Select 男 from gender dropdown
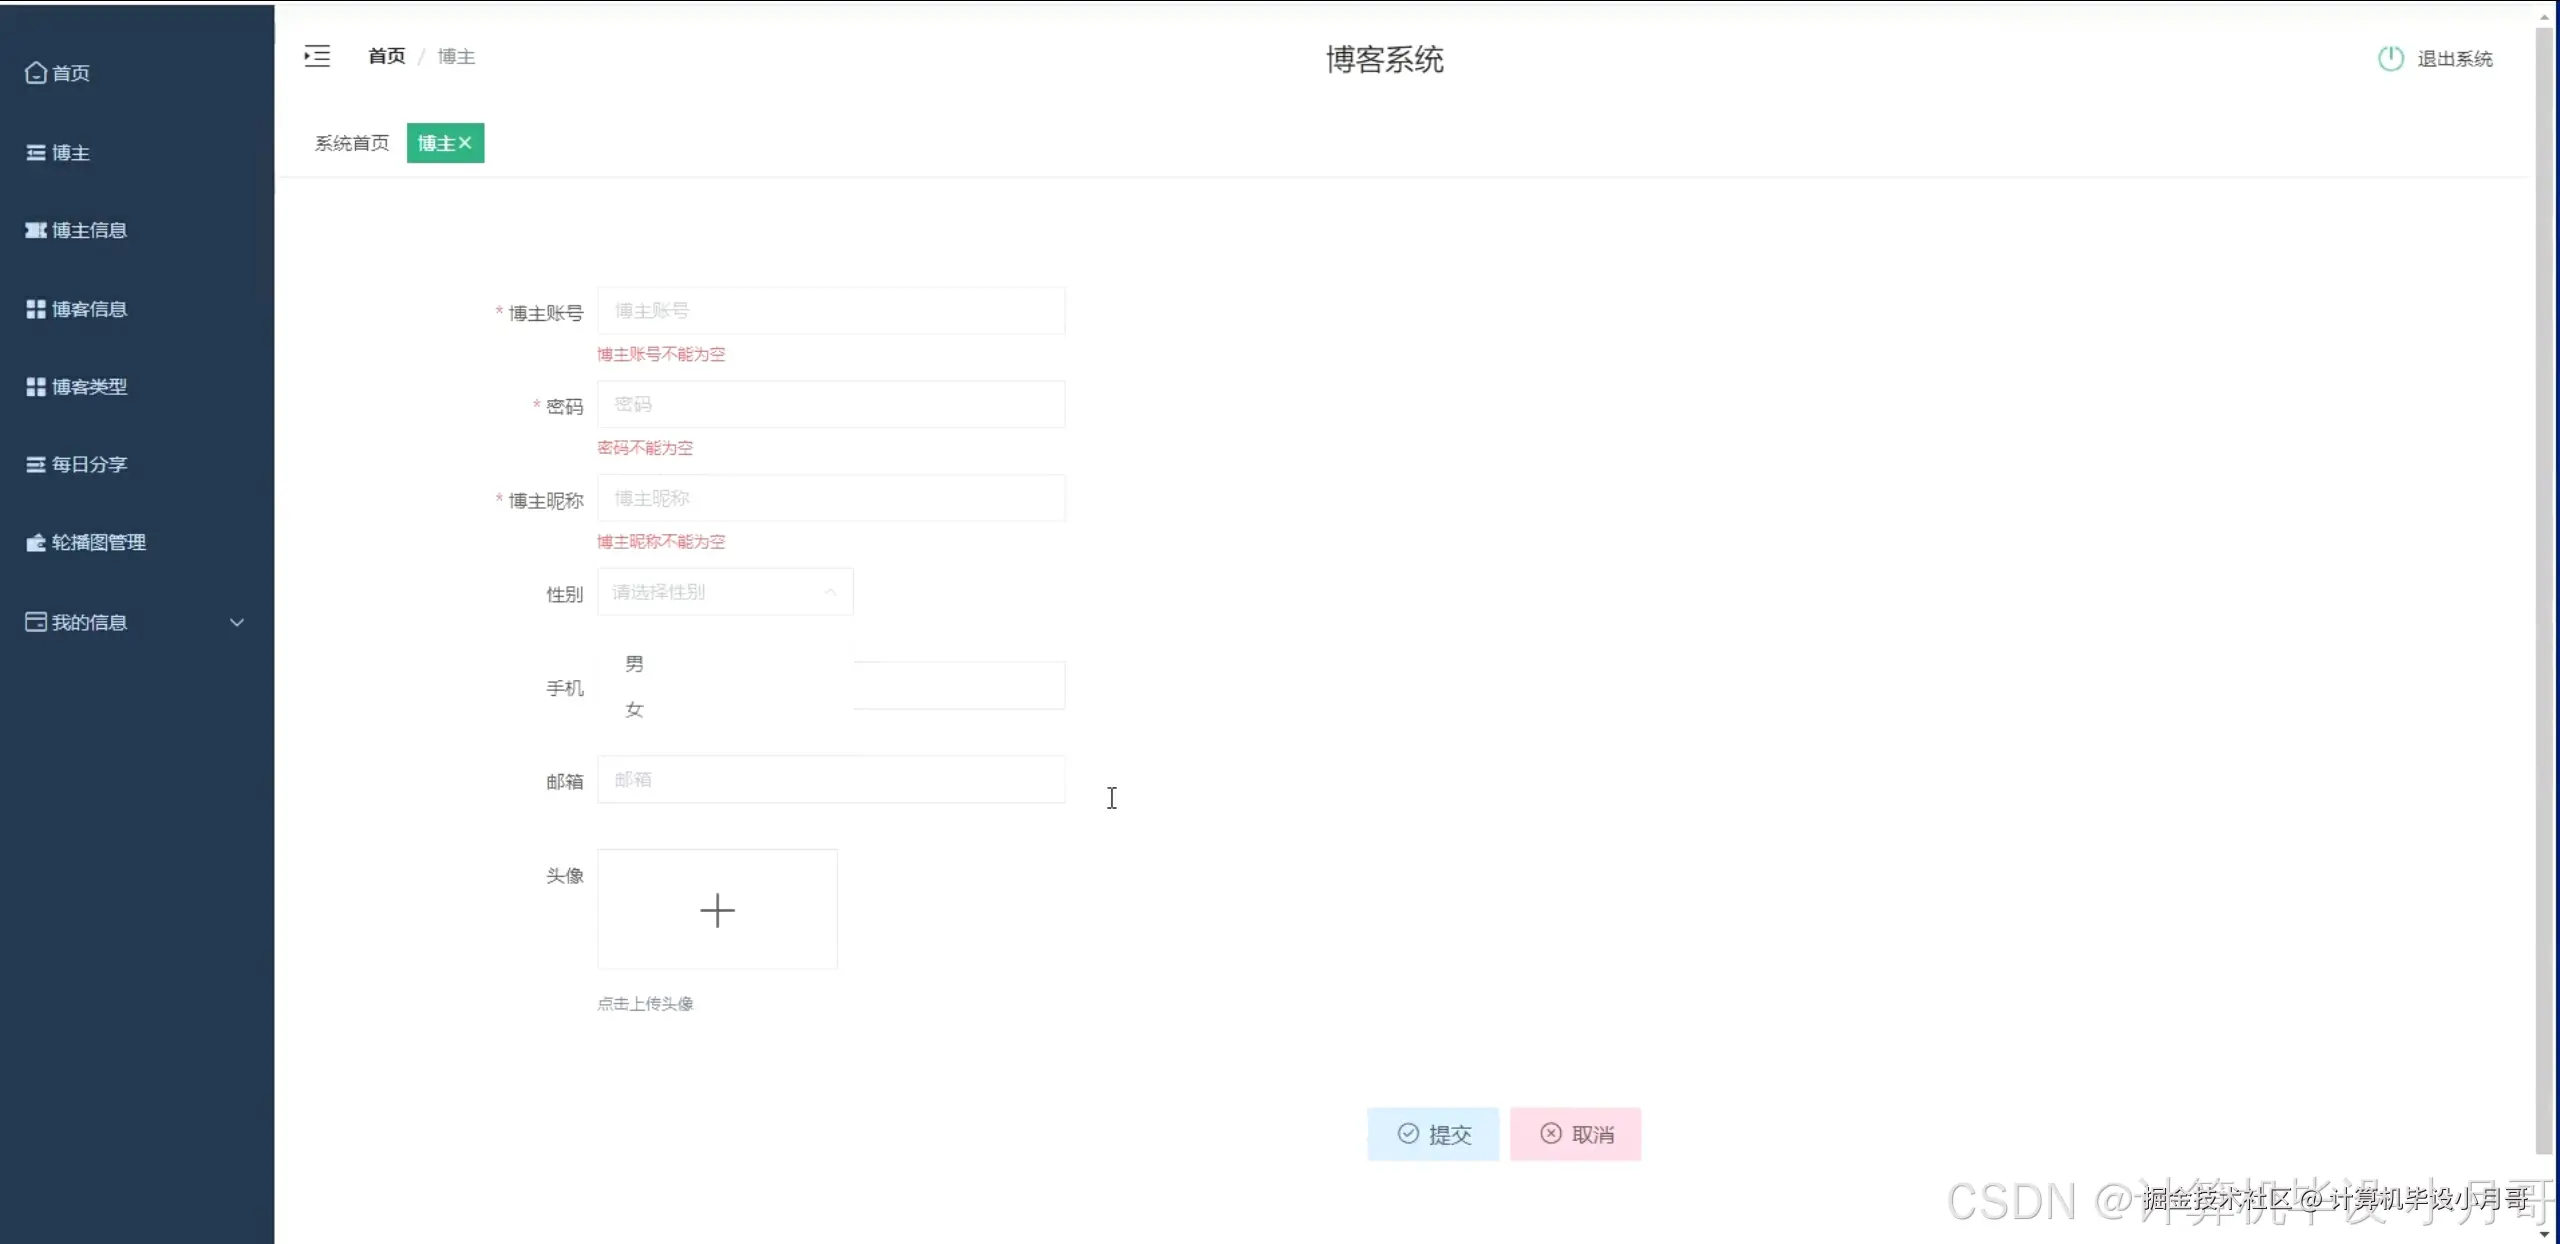Screen dimensions: 2560x1244 tap(634, 664)
